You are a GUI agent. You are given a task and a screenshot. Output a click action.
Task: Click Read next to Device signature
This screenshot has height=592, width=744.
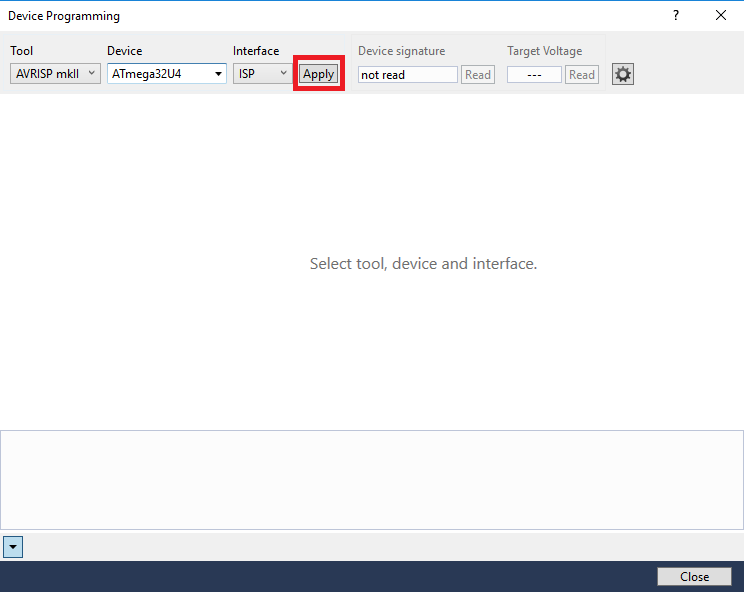coord(478,74)
